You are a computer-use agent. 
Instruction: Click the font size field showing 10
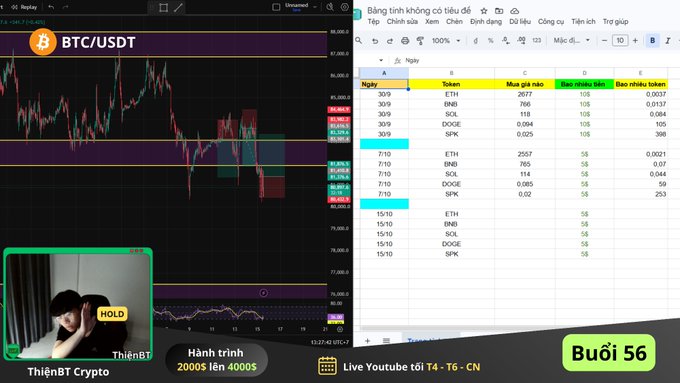(x=620, y=40)
